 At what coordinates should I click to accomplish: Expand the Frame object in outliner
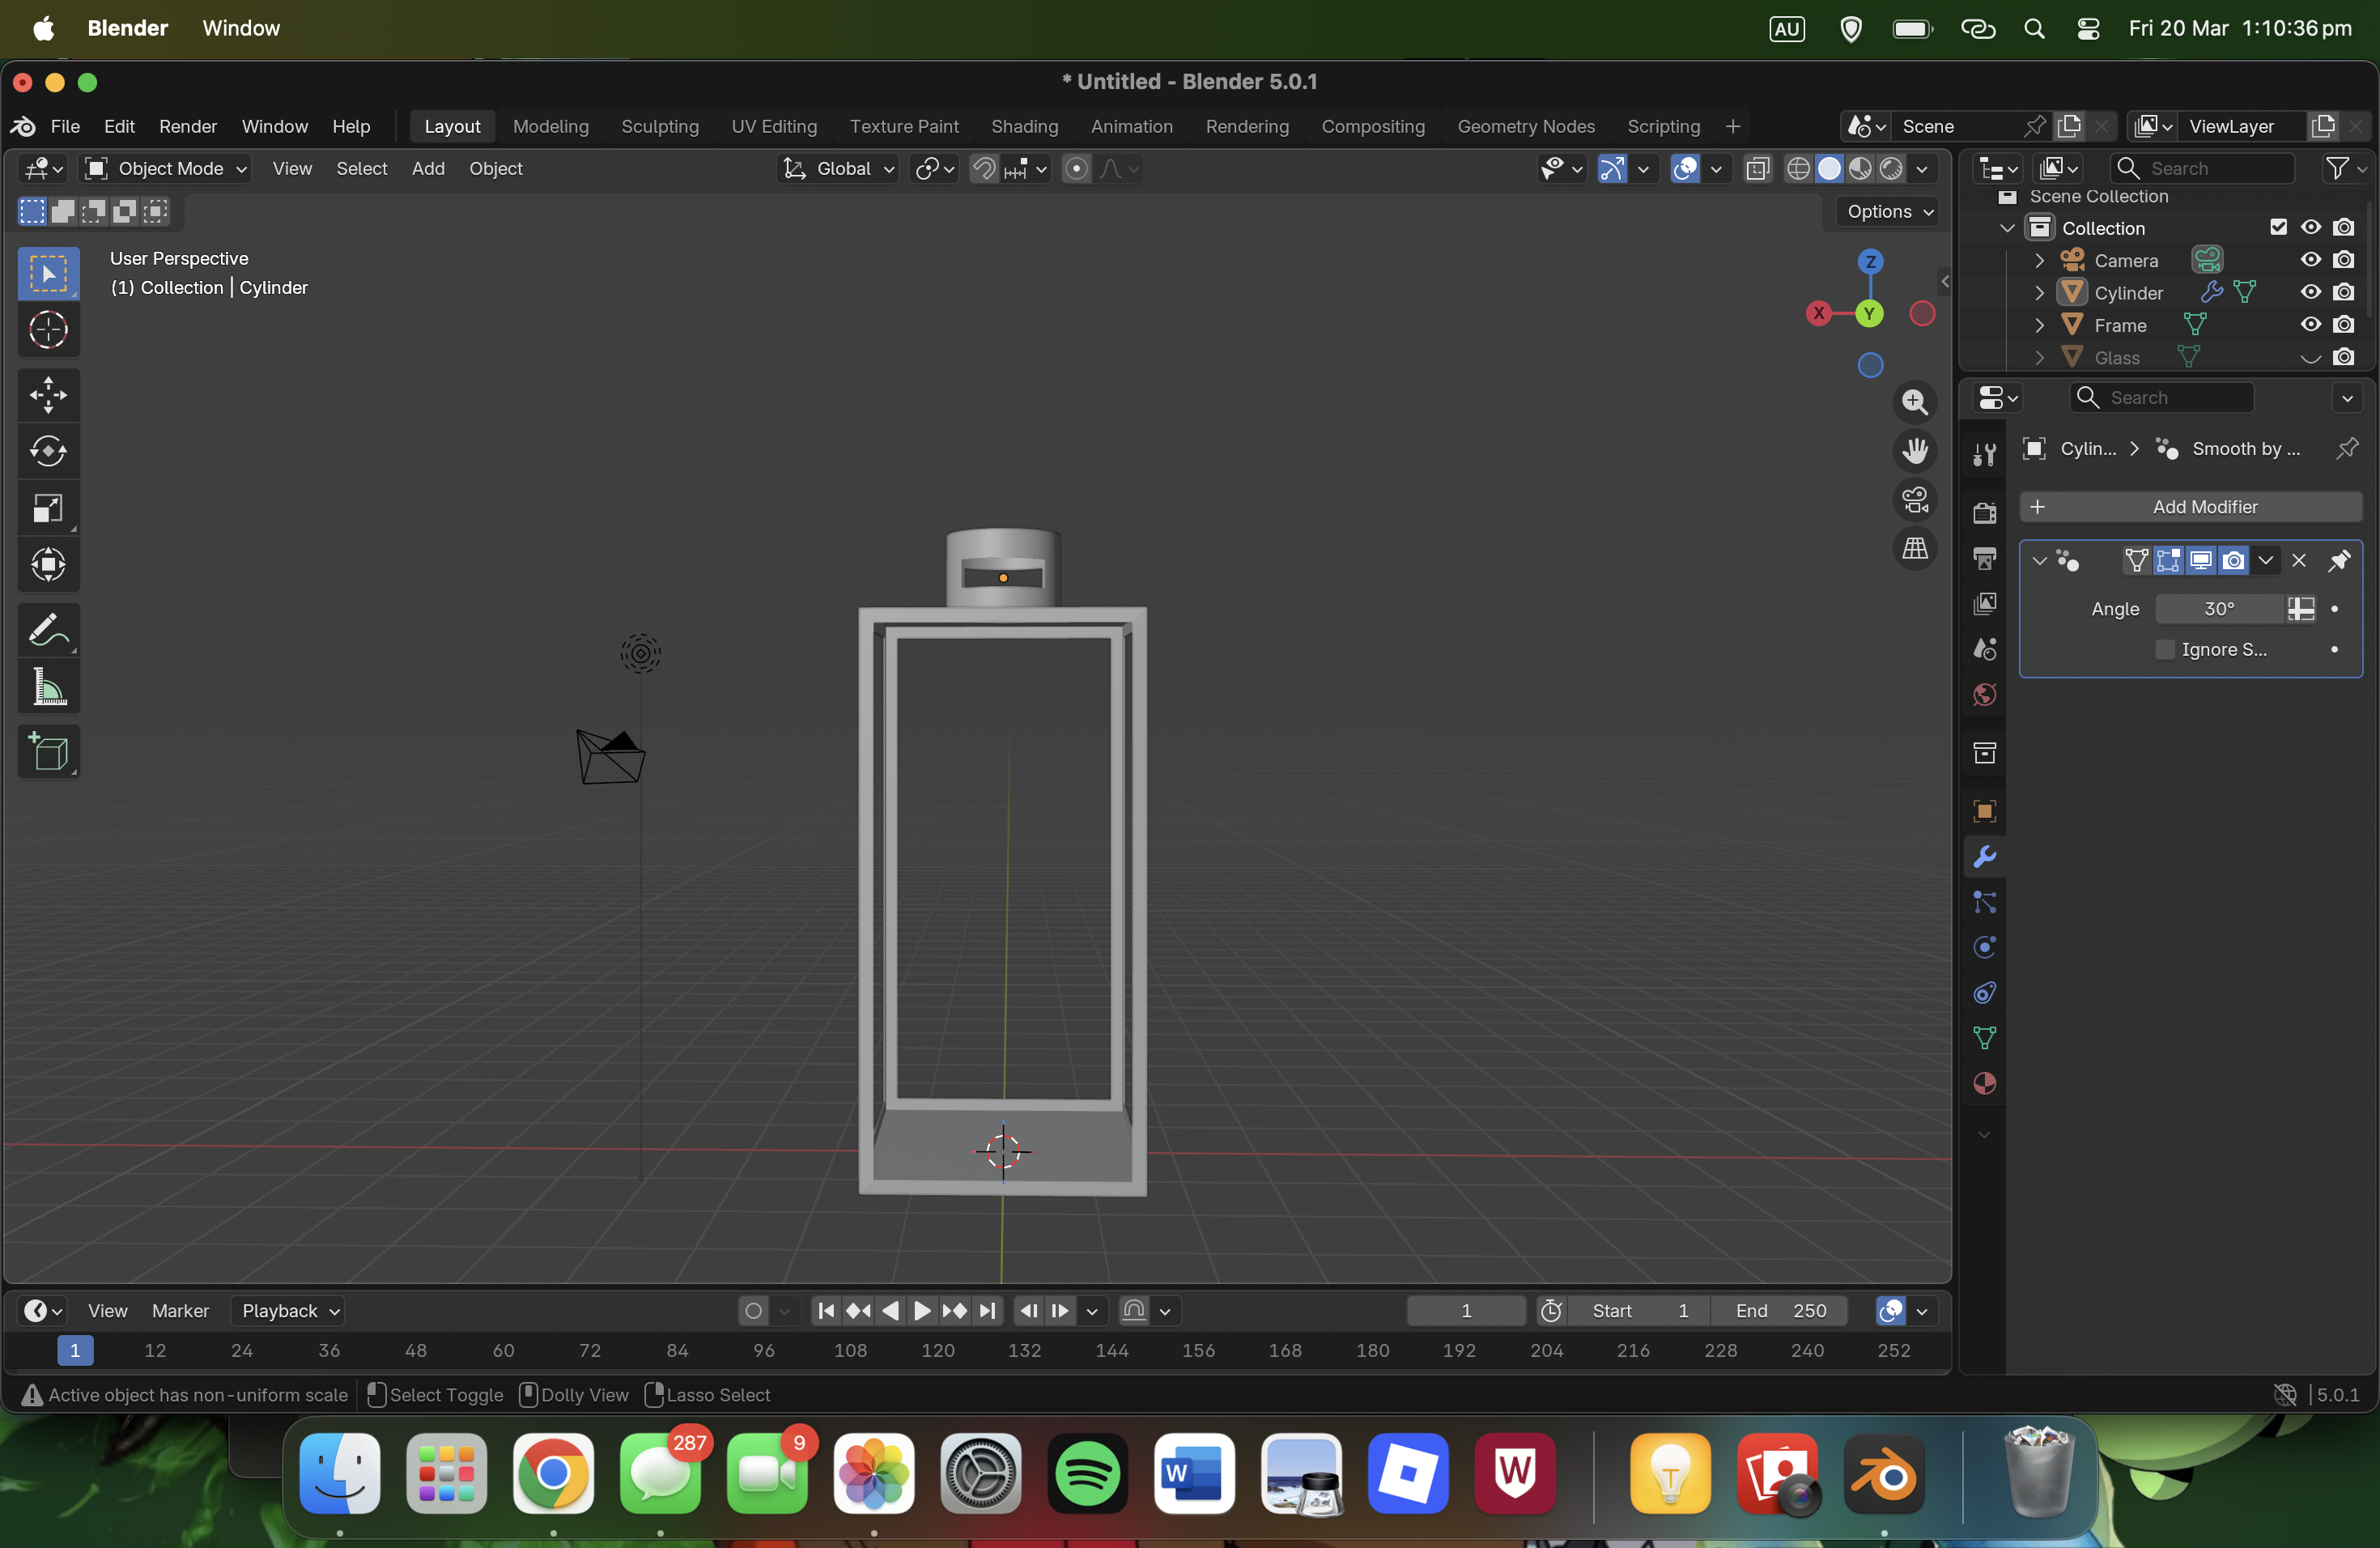pos(2040,325)
